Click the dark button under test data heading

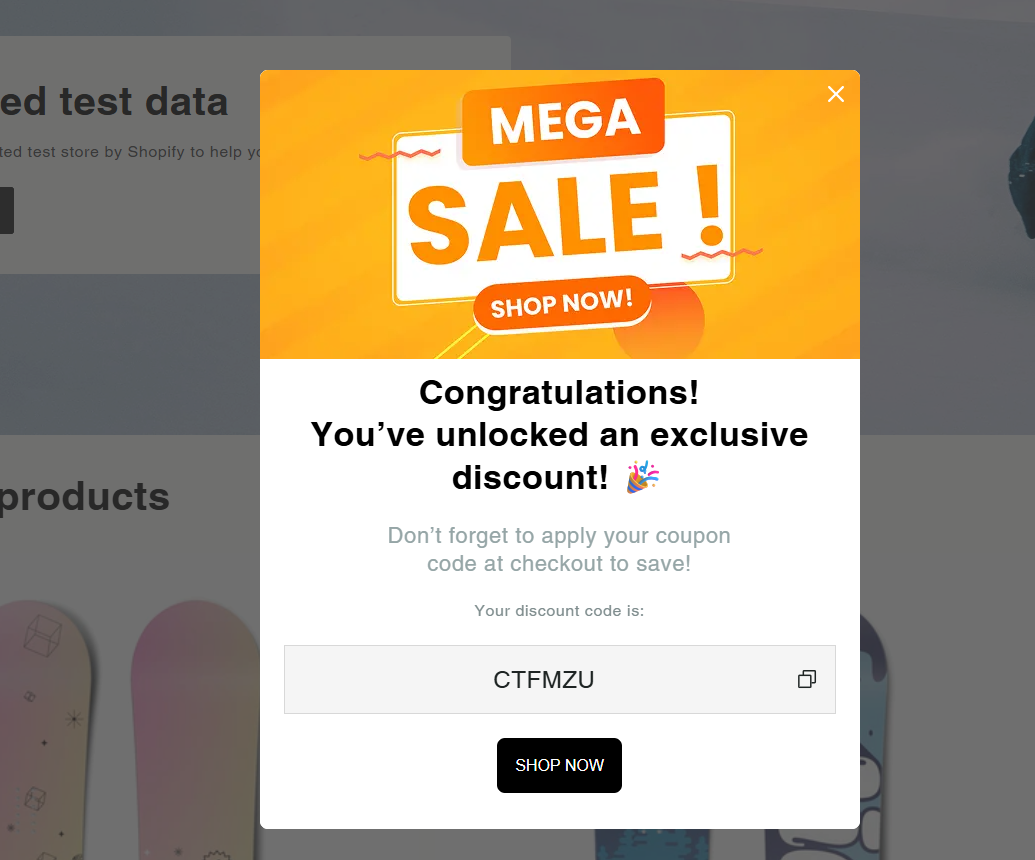point(7,210)
